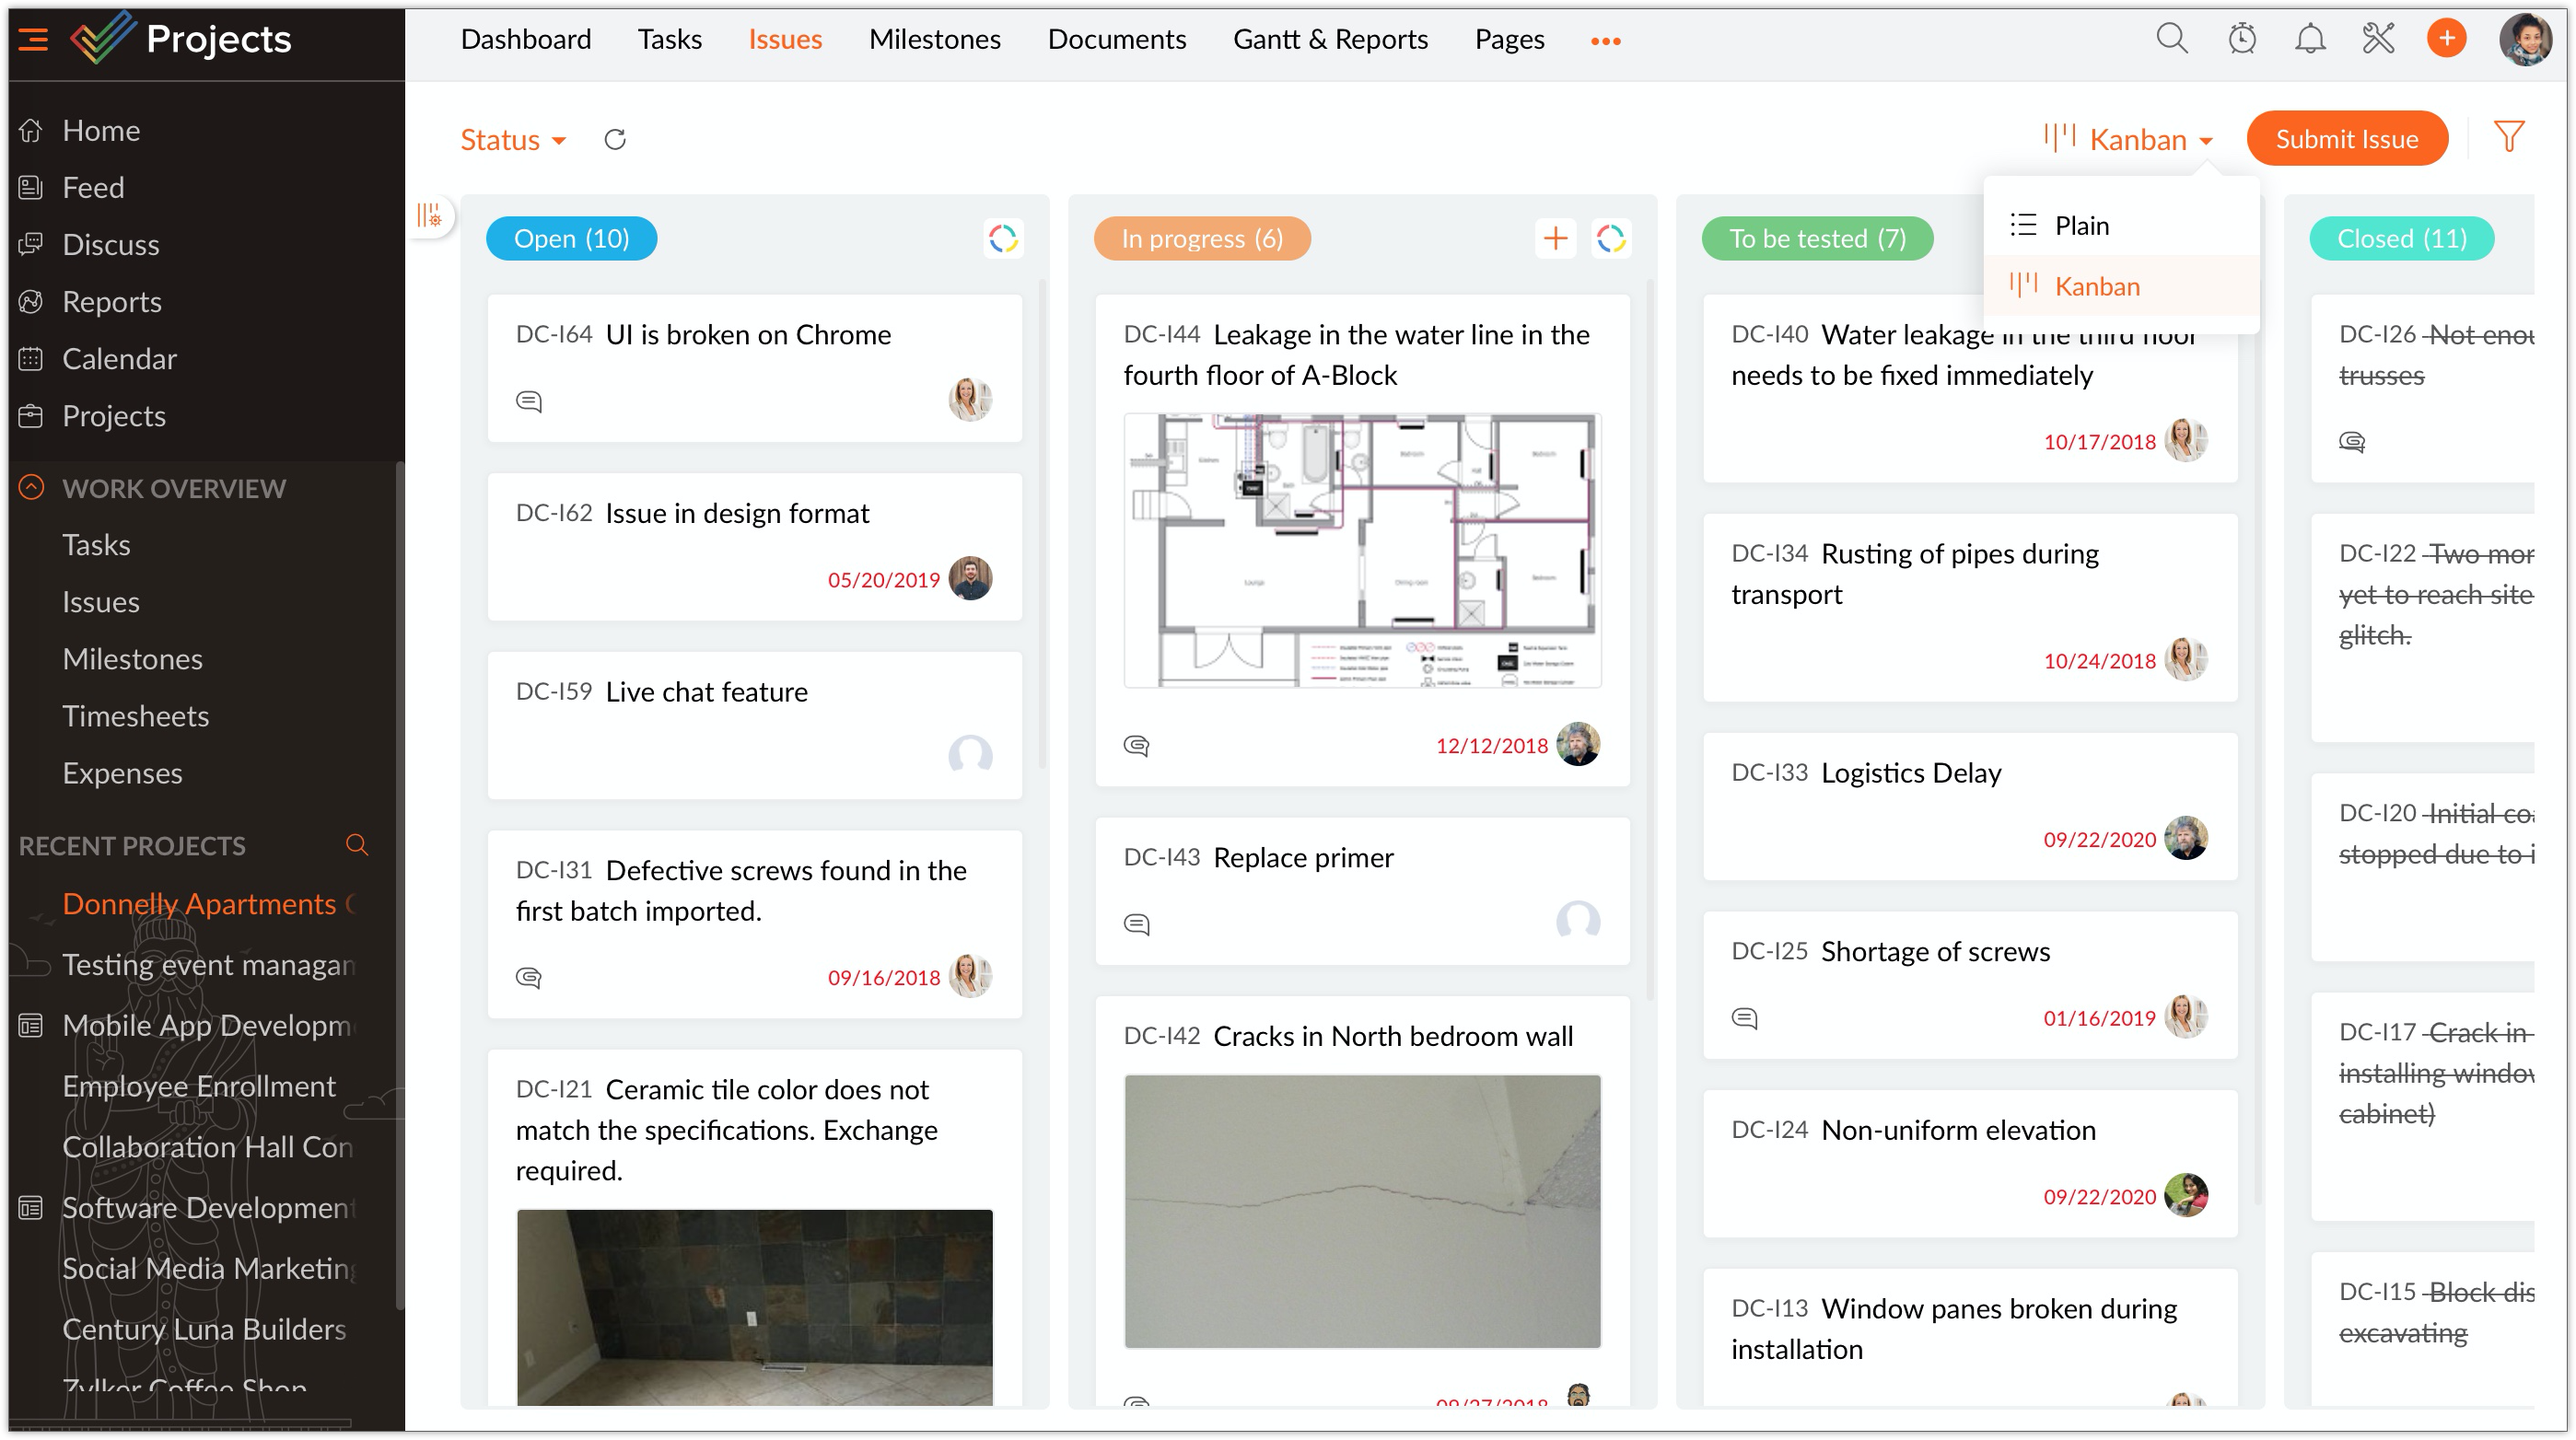The height and width of the screenshot is (1440, 2576).
Task: Open the tools settings wrench icon
Action: 2378,39
